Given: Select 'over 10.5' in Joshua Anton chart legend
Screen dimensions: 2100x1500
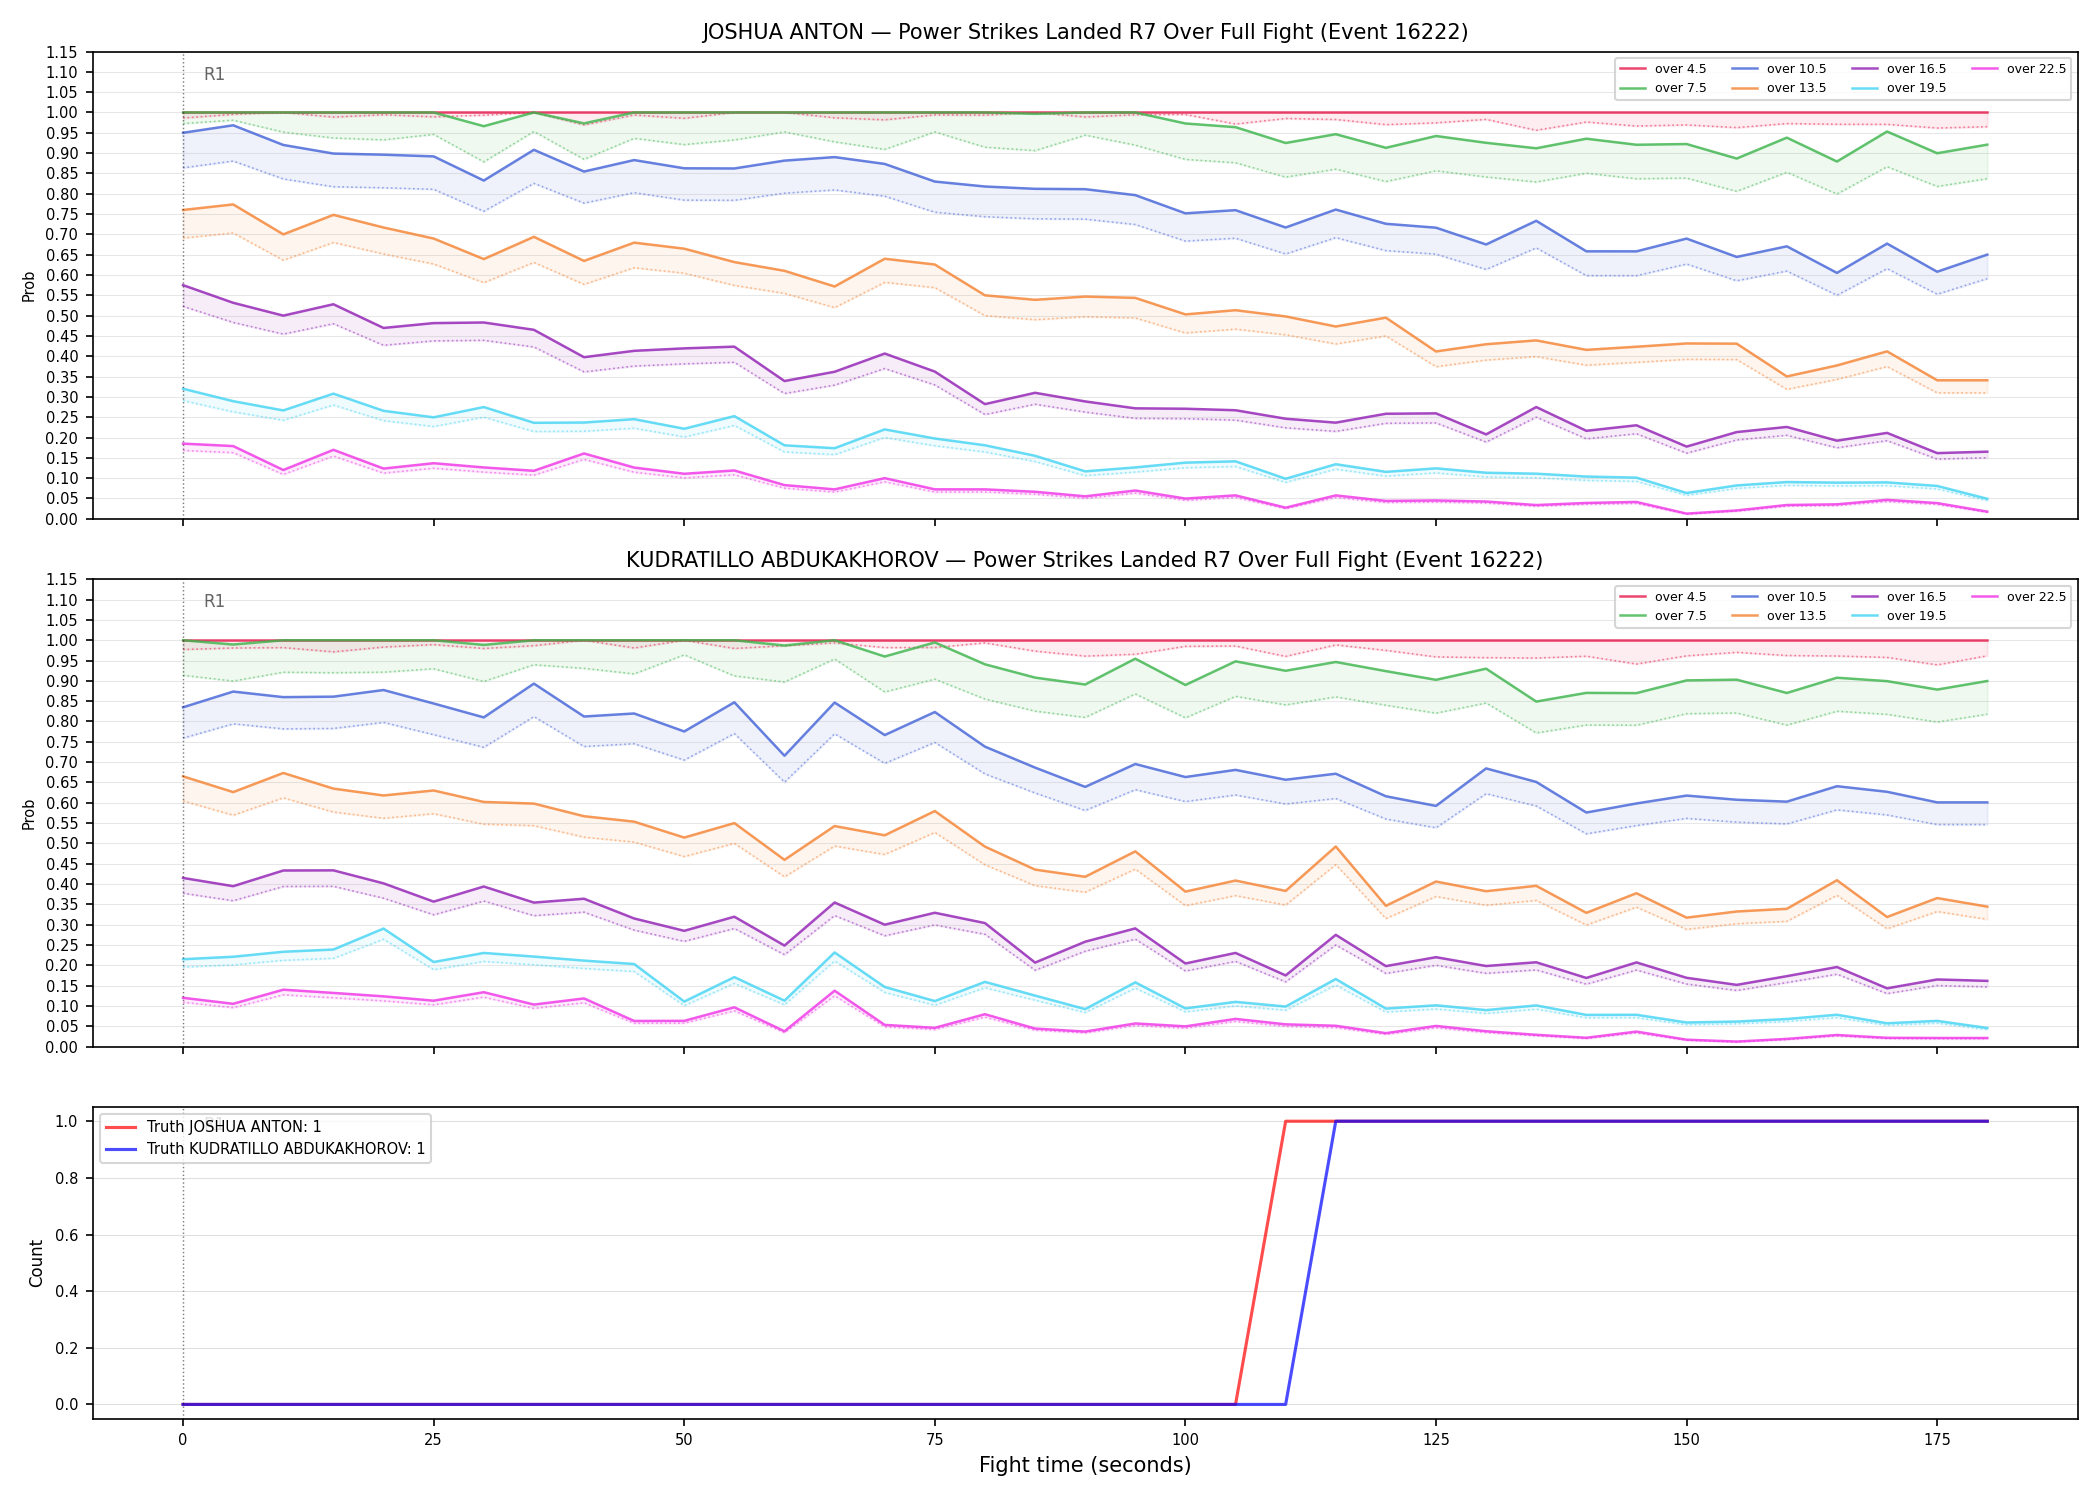Looking at the screenshot, I should click(1778, 69).
